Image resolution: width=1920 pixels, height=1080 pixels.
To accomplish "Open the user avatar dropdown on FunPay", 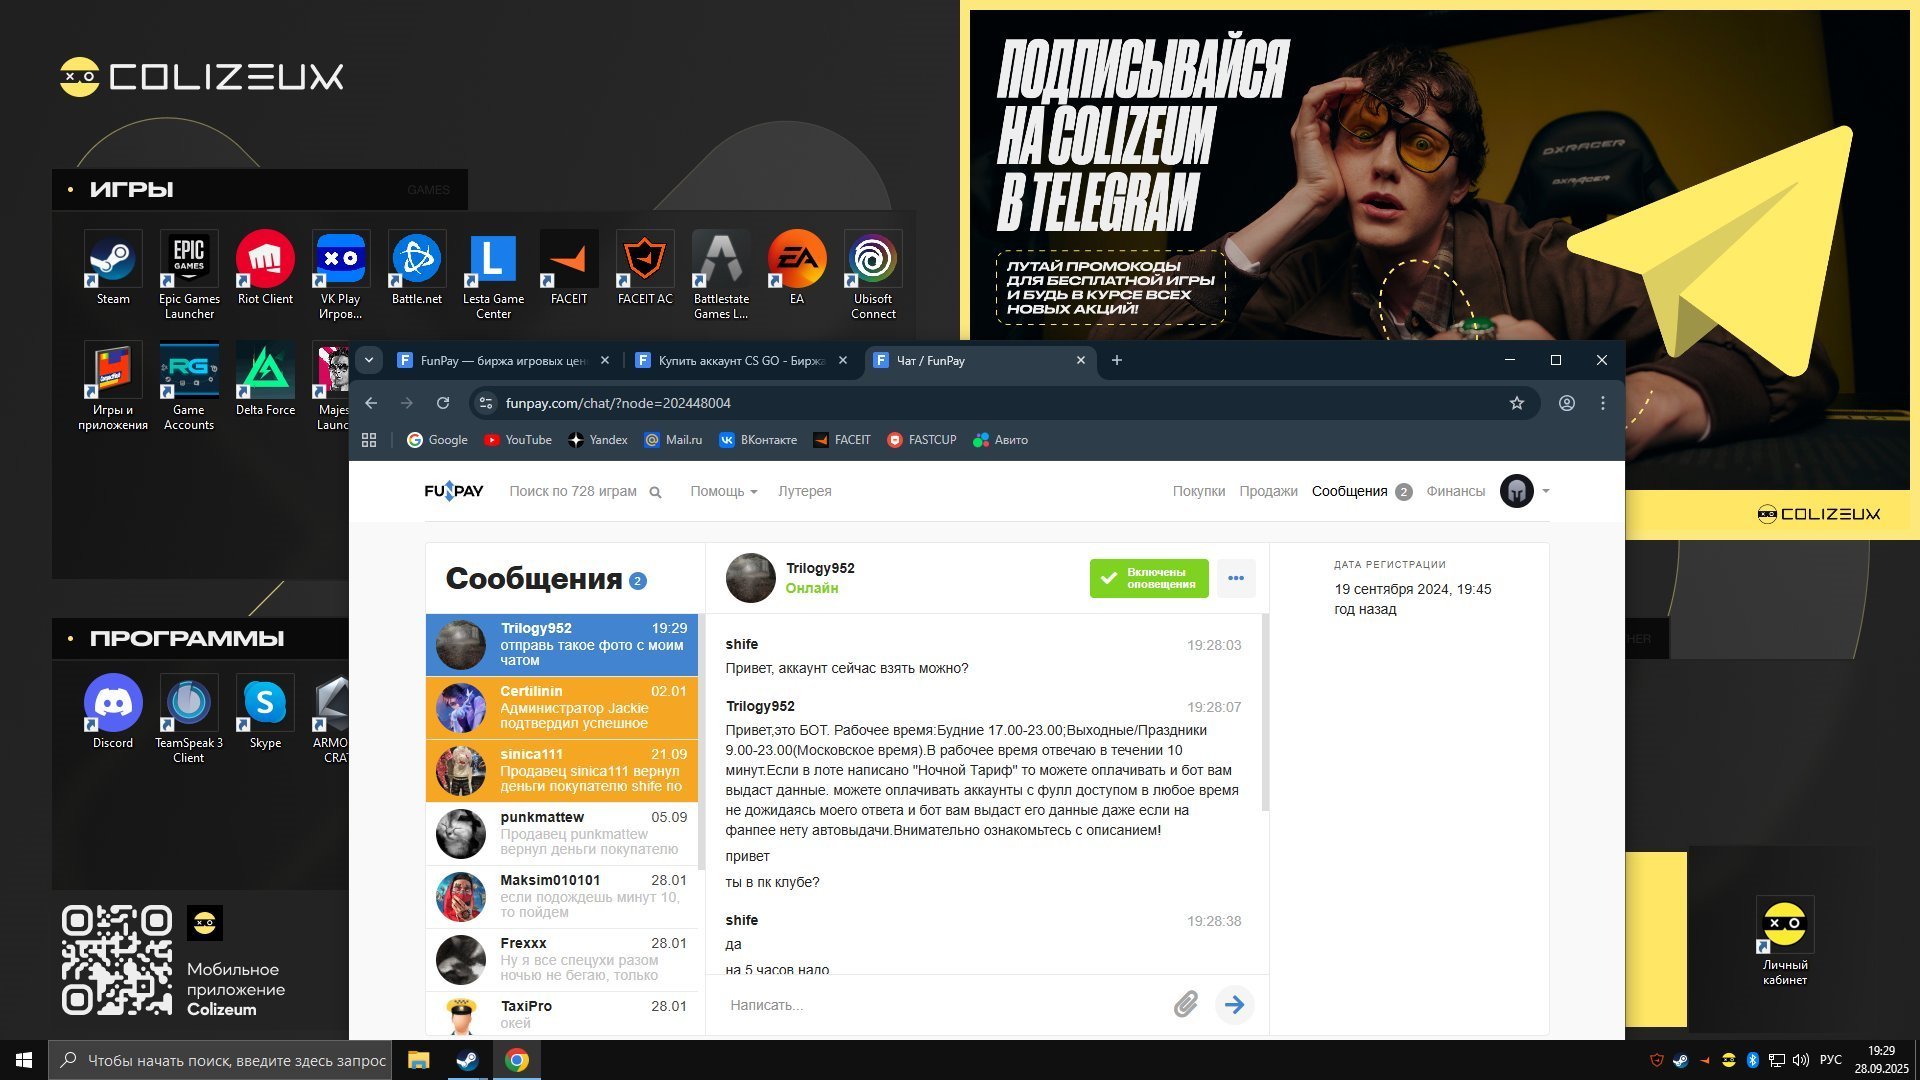I will (x=1525, y=491).
